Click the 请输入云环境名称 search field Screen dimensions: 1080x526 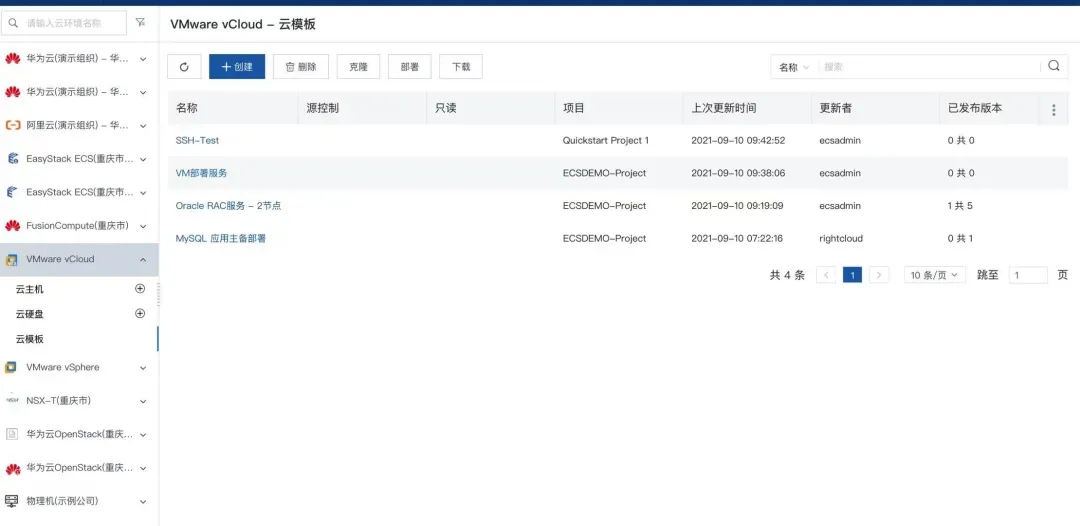[x=63, y=23]
